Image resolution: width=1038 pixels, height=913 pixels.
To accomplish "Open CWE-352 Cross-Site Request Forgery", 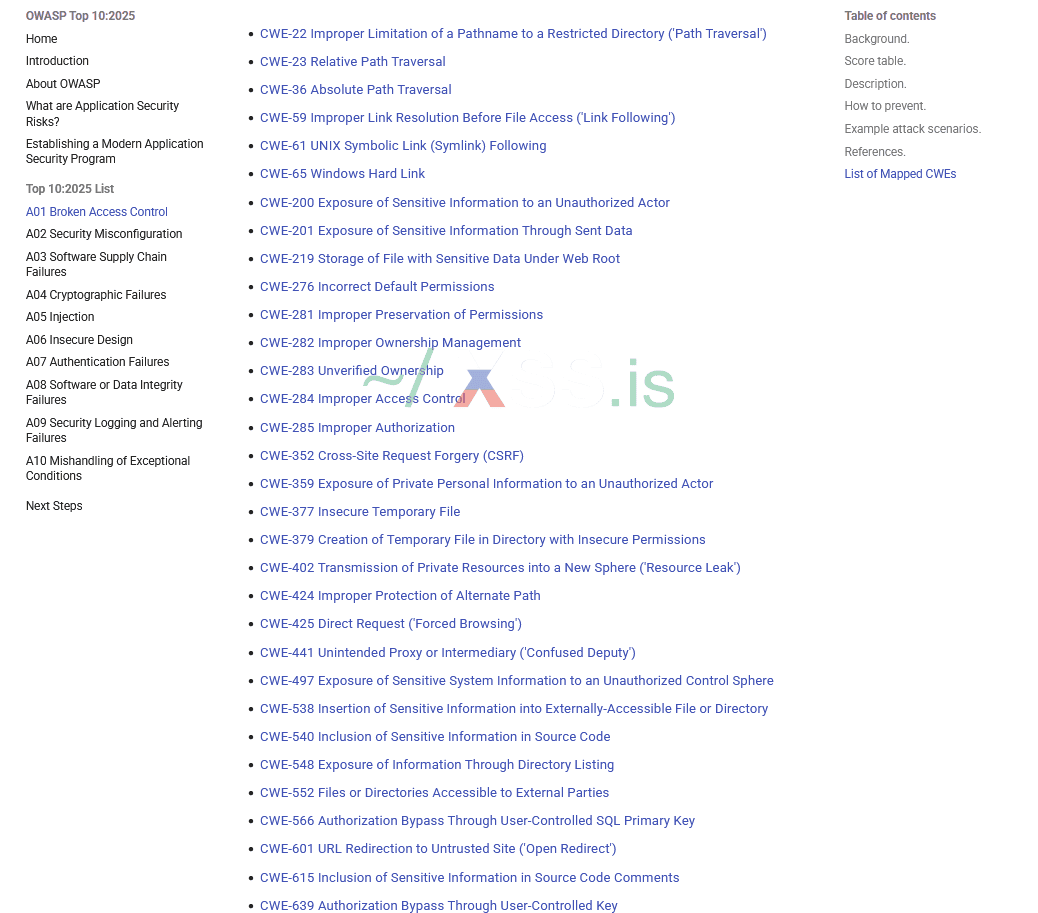I will click(391, 456).
